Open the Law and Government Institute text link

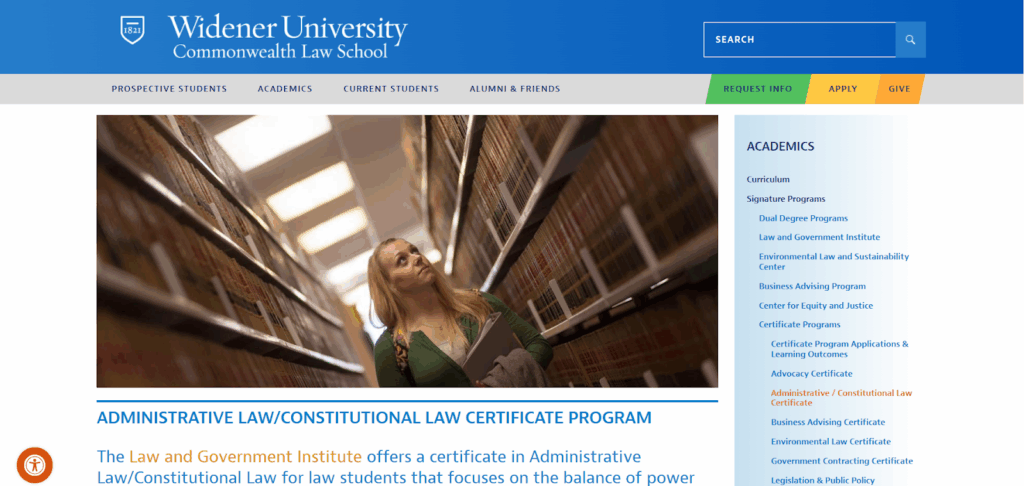[245, 456]
